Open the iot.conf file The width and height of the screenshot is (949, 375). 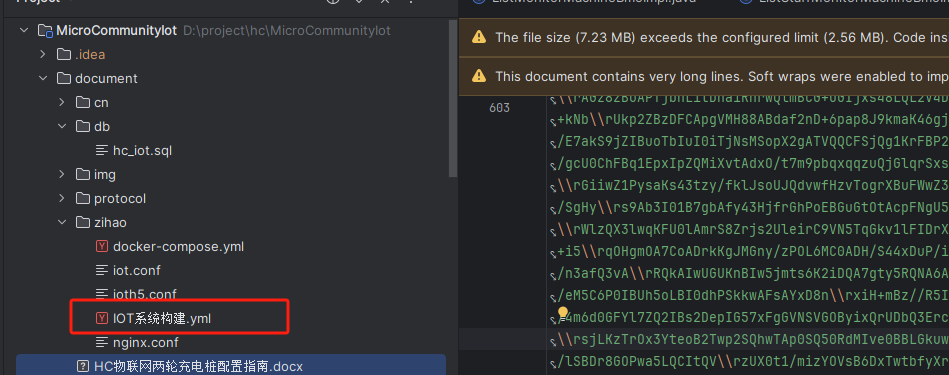[x=137, y=270]
